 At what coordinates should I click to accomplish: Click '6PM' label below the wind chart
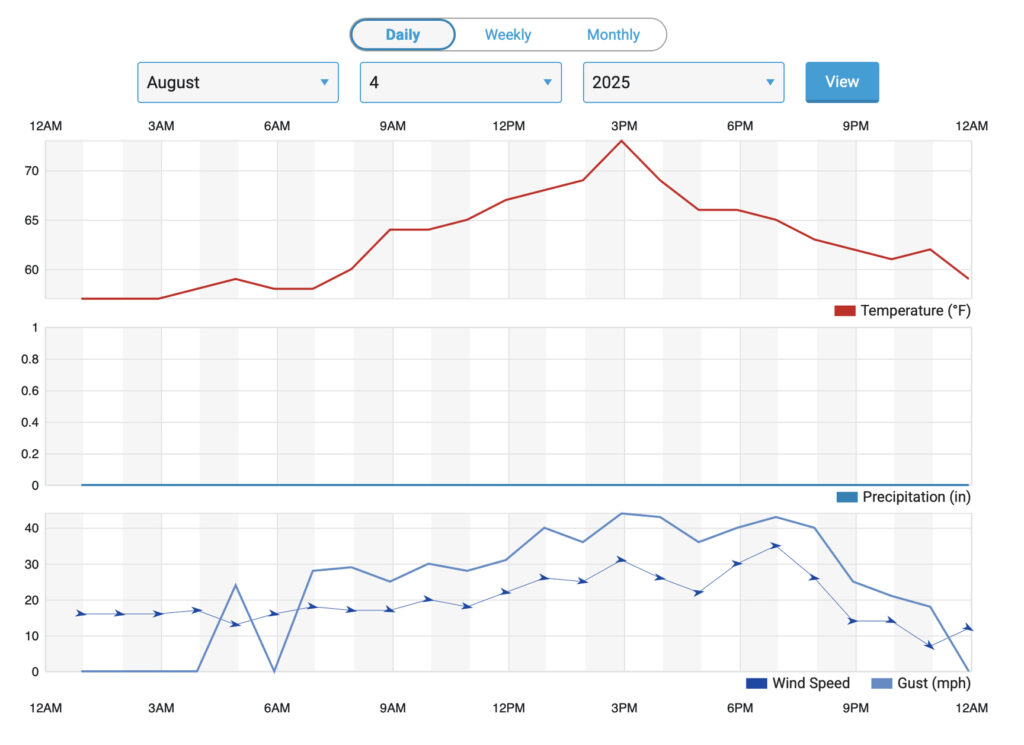740,708
